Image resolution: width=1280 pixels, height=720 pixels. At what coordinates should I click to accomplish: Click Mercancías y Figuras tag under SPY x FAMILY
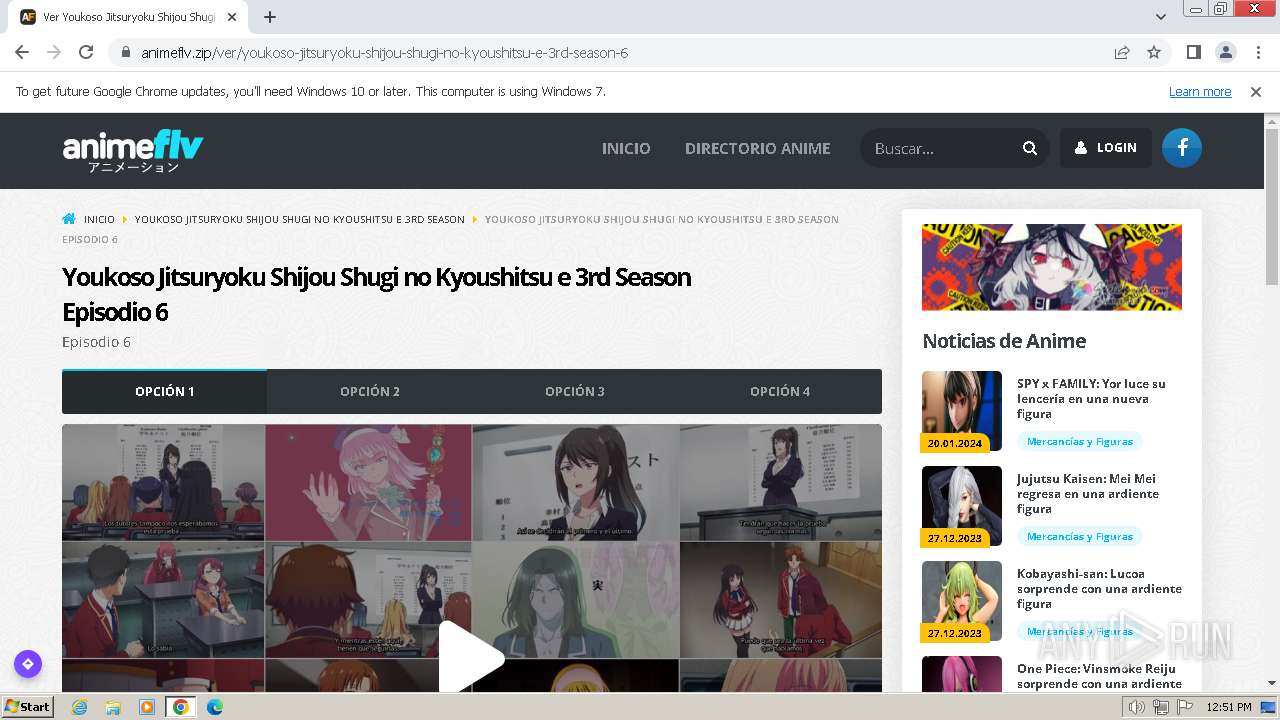coord(1080,441)
